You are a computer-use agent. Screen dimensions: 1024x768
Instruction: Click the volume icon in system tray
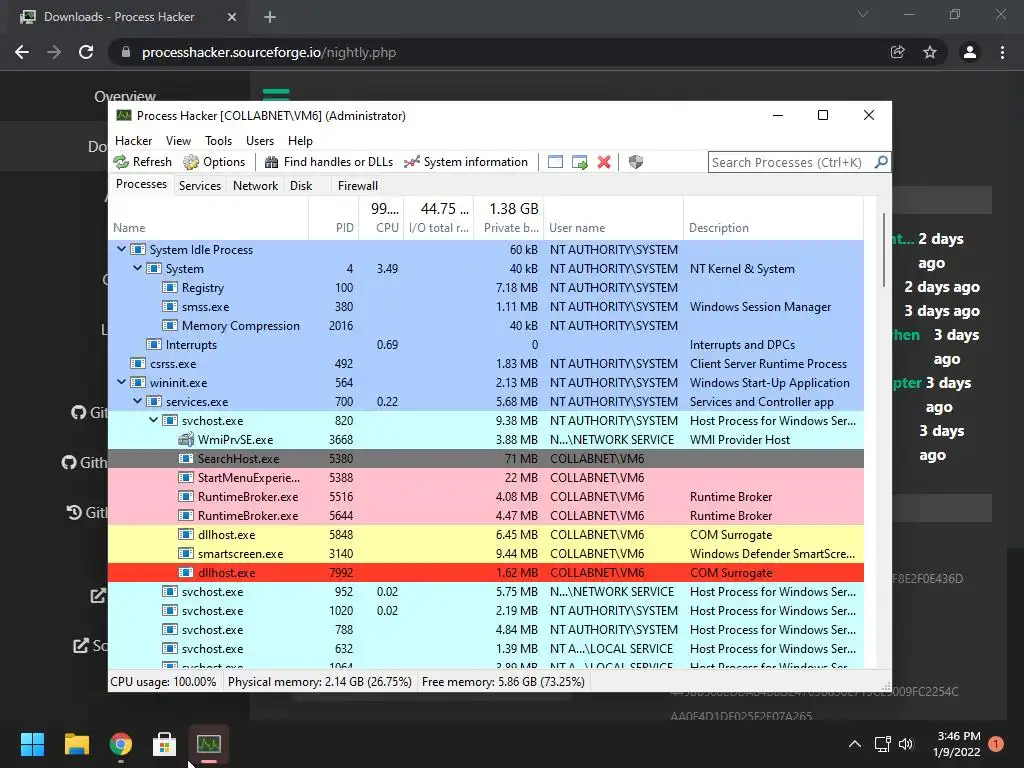click(906, 744)
